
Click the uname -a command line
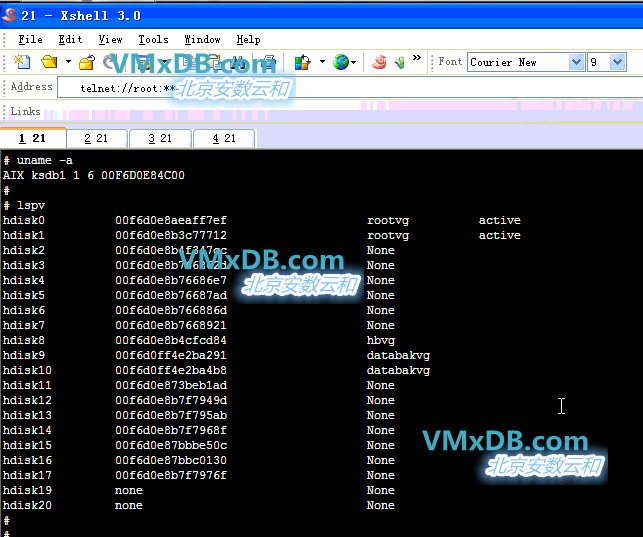[38, 160]
